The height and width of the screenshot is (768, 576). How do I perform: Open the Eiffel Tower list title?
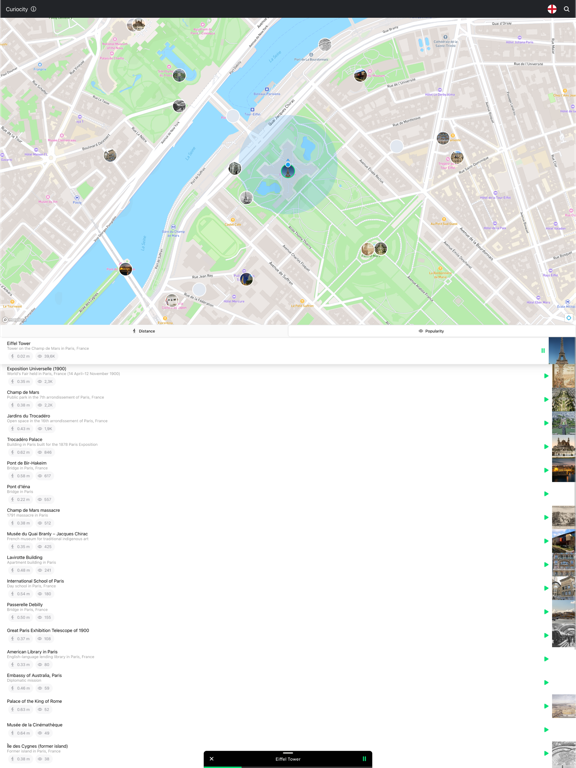point(19,343)
